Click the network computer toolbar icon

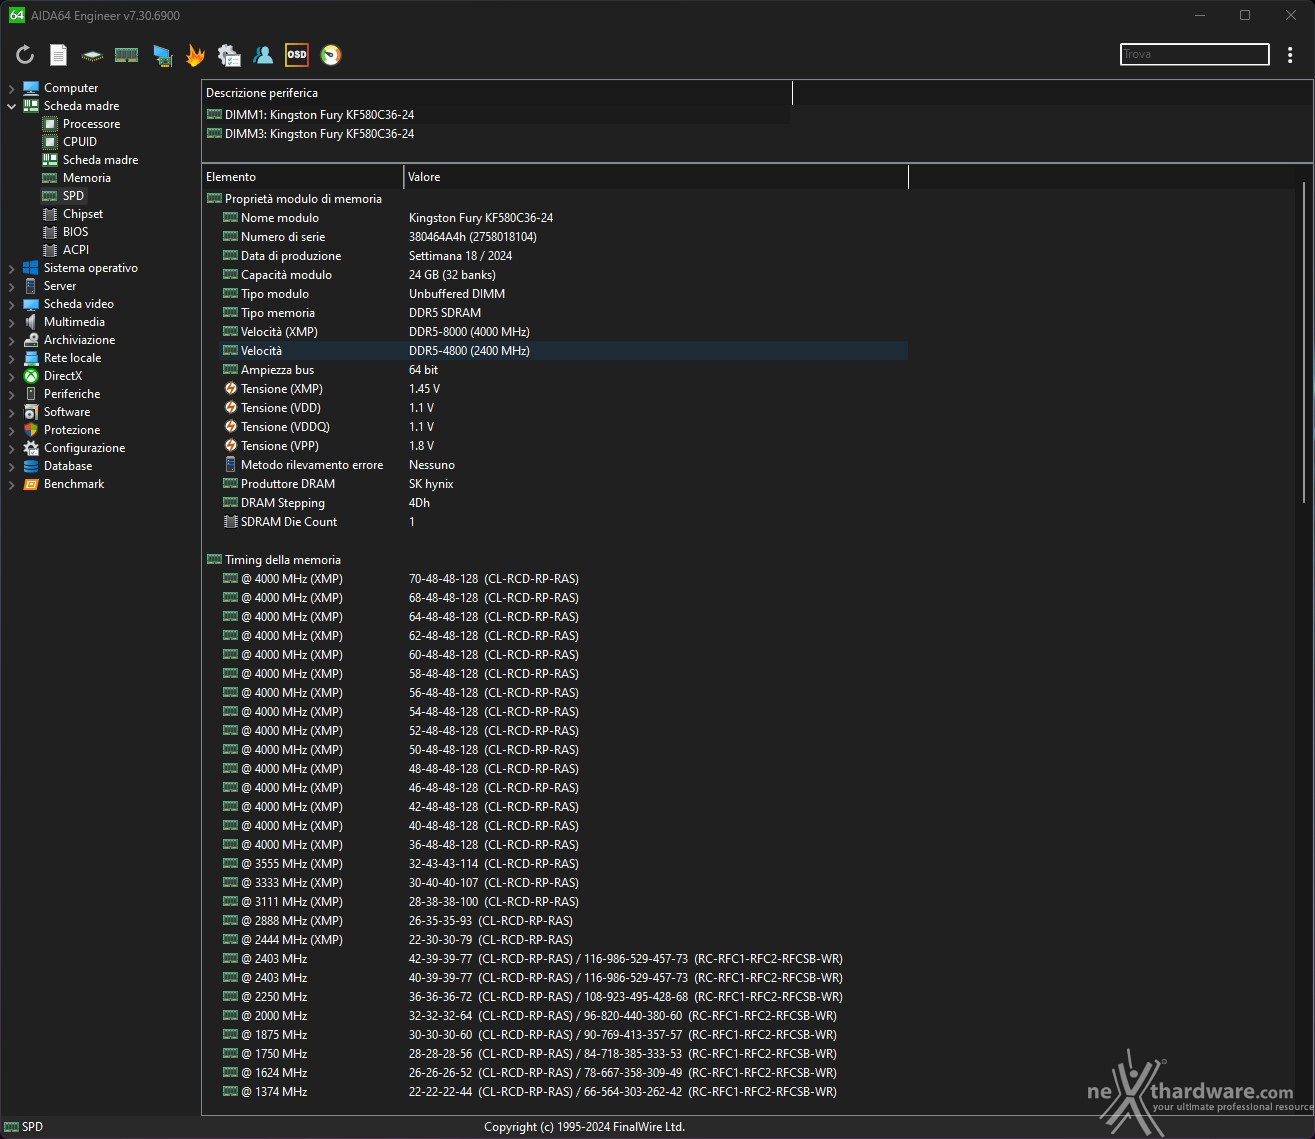tap(162, 55)
